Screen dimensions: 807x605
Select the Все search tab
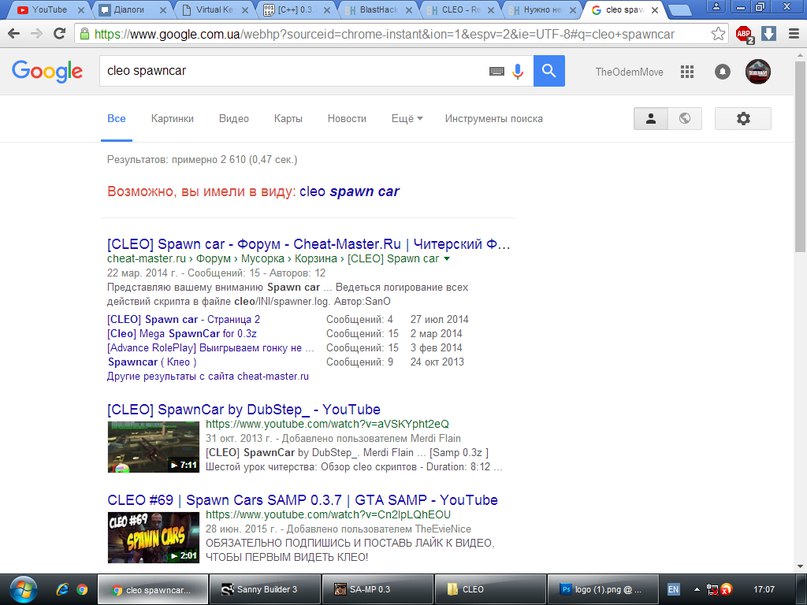point(116,119)
